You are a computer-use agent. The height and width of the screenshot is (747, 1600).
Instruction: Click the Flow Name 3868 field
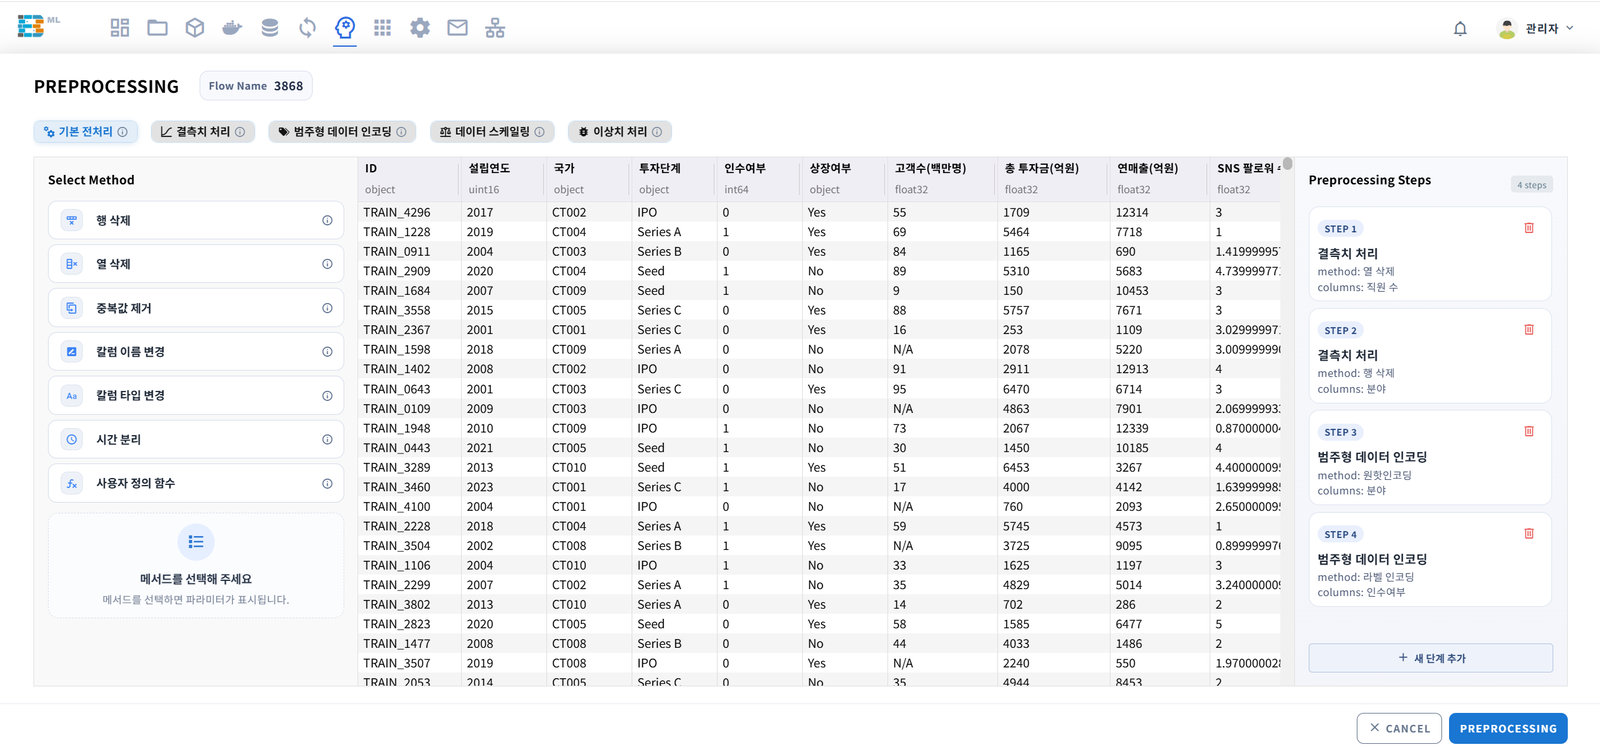pos(256,86)
